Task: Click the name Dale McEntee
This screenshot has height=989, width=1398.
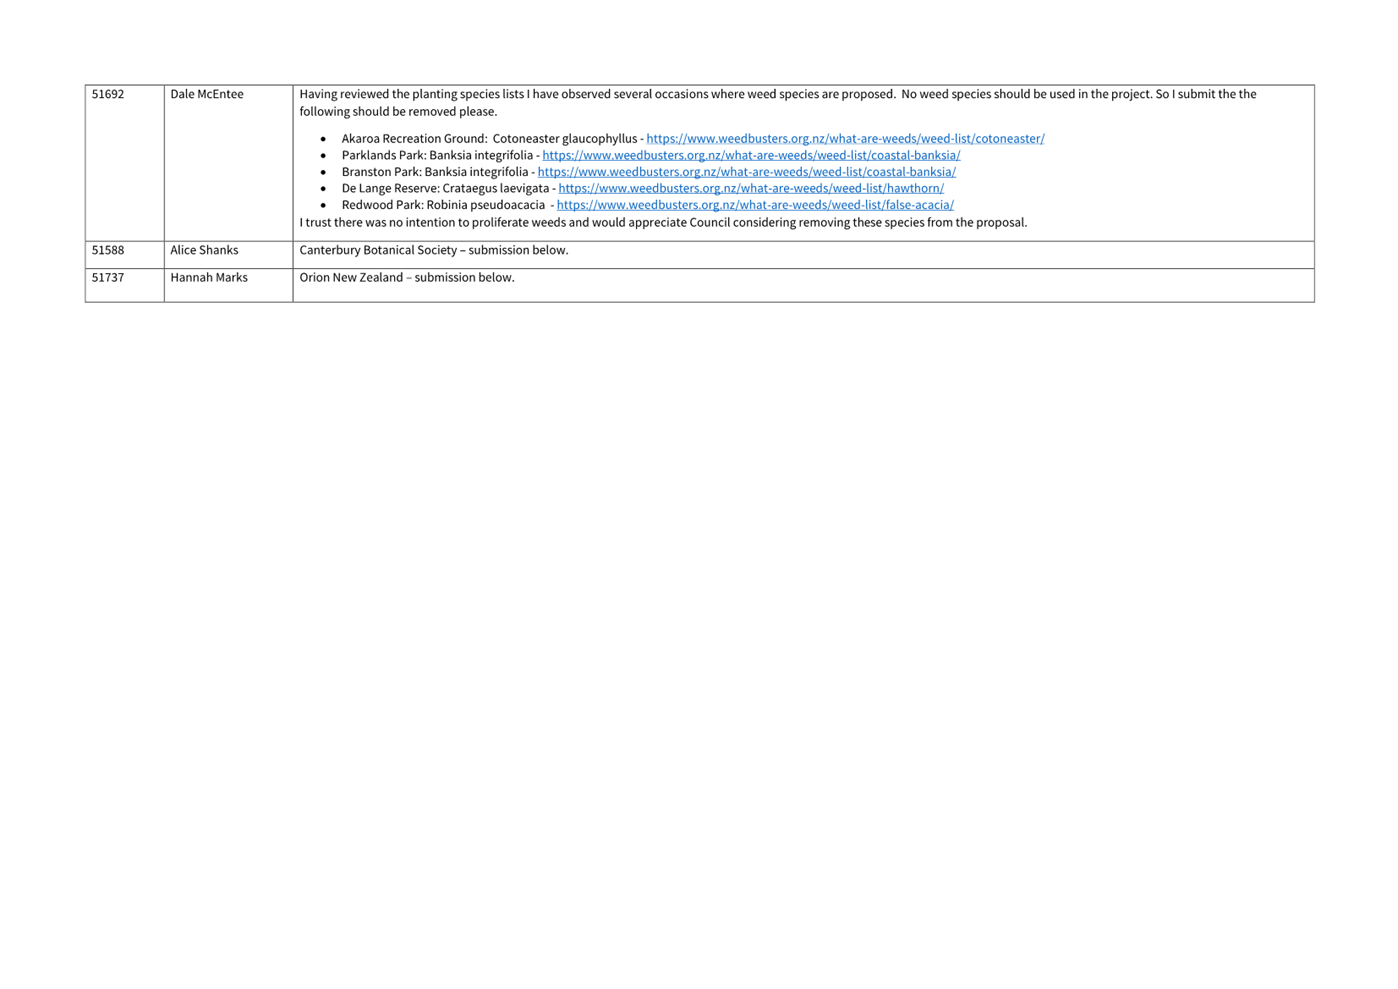Action: point(207,95)
